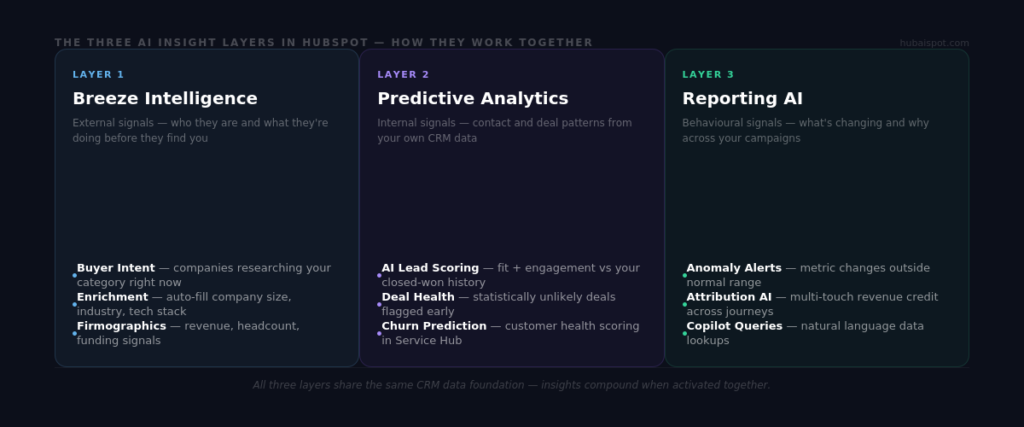This screenshot has width=1024, height=427.
Task: Click the External signals description text
Action: pyautogui.click(x=200, y=130)
